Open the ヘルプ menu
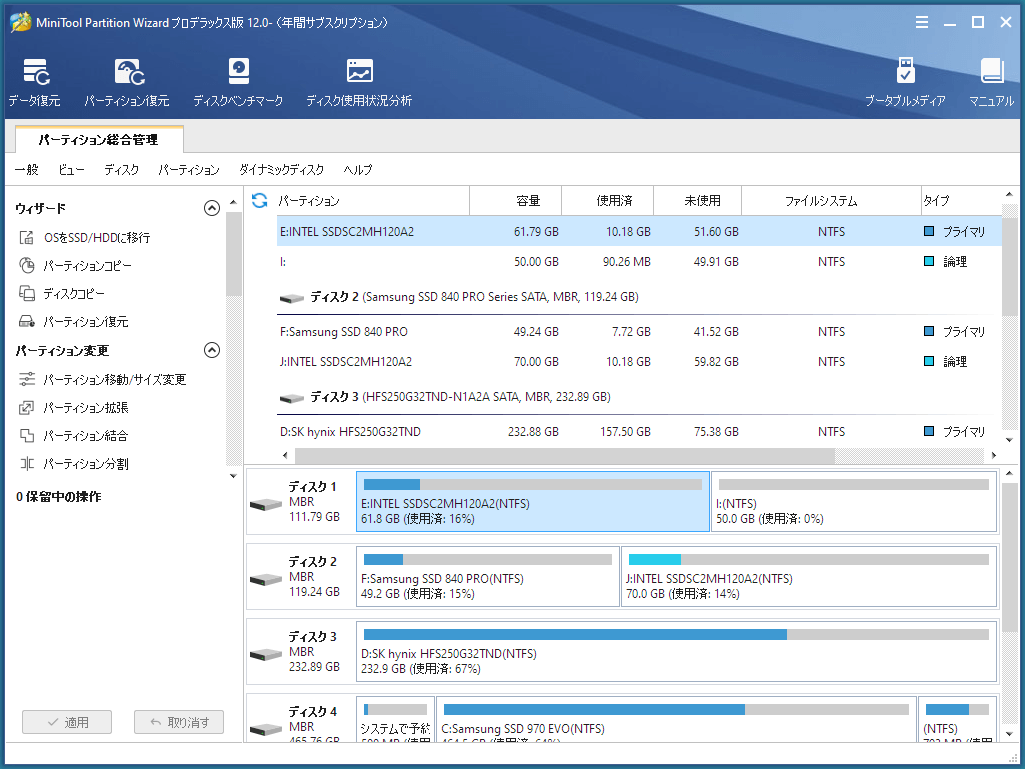This screenshot has width=1025, height=769. pyautogui.click(x=358, y=169)
